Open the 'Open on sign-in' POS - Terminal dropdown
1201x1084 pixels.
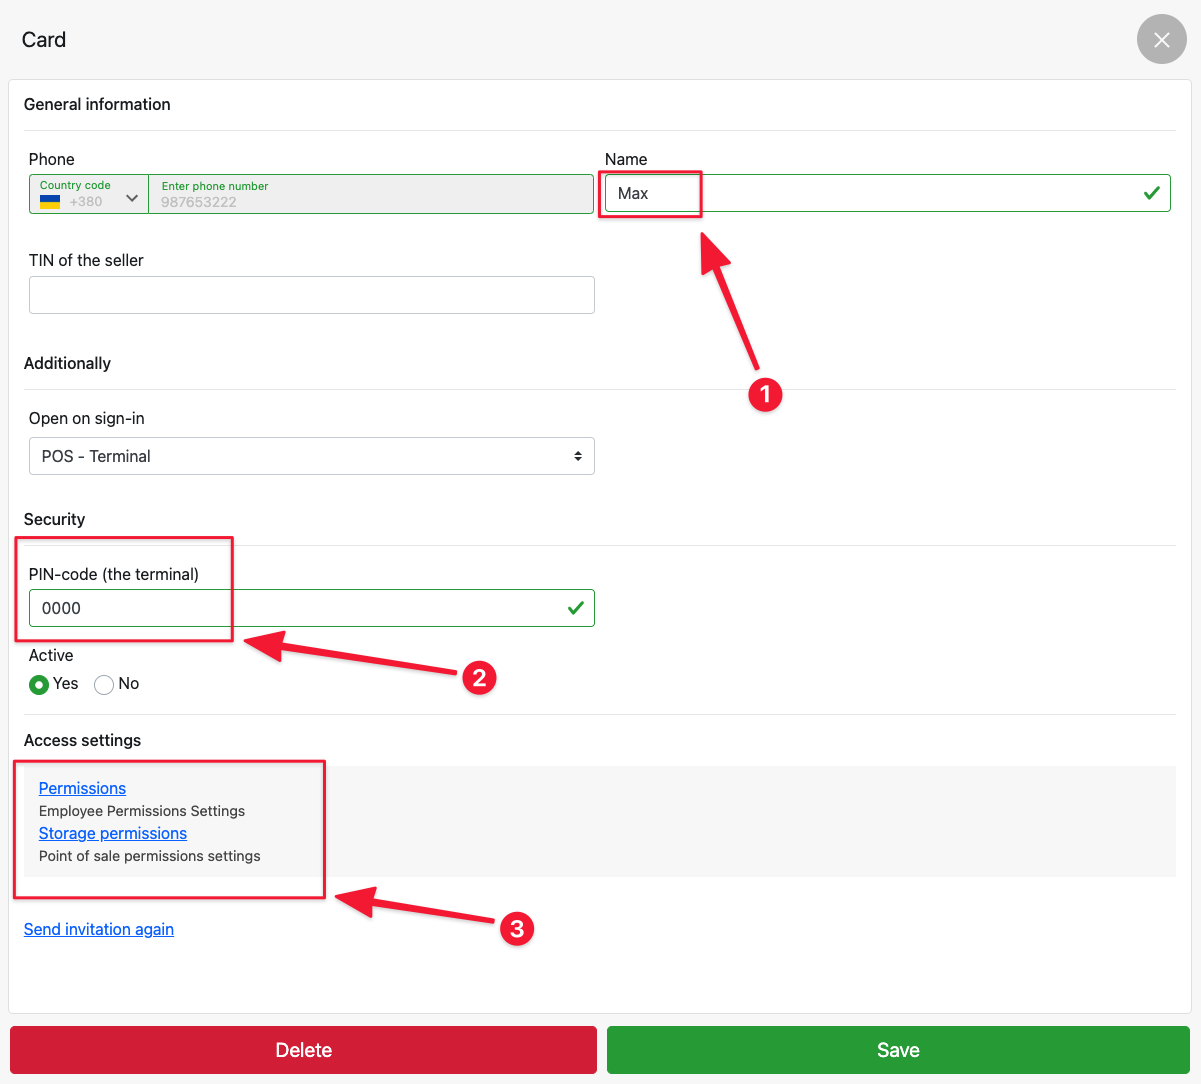(x=311, y=456)
